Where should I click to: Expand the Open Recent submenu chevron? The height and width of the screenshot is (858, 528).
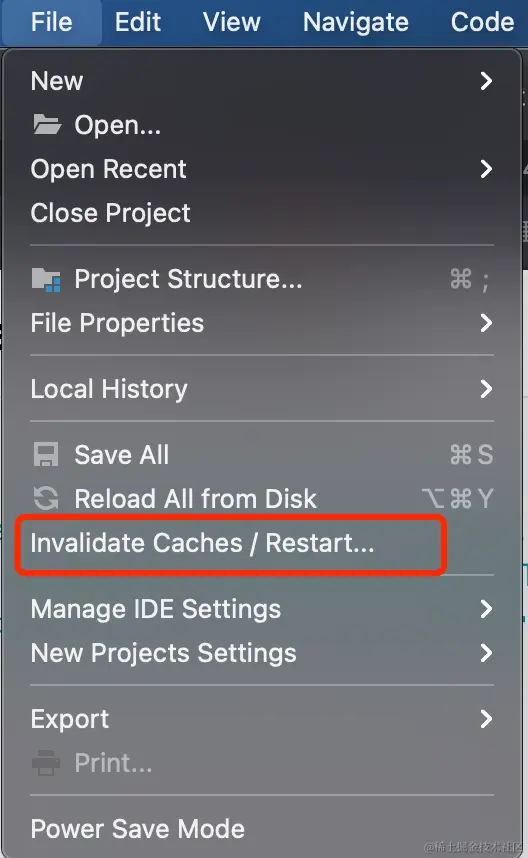coord(486,169)
